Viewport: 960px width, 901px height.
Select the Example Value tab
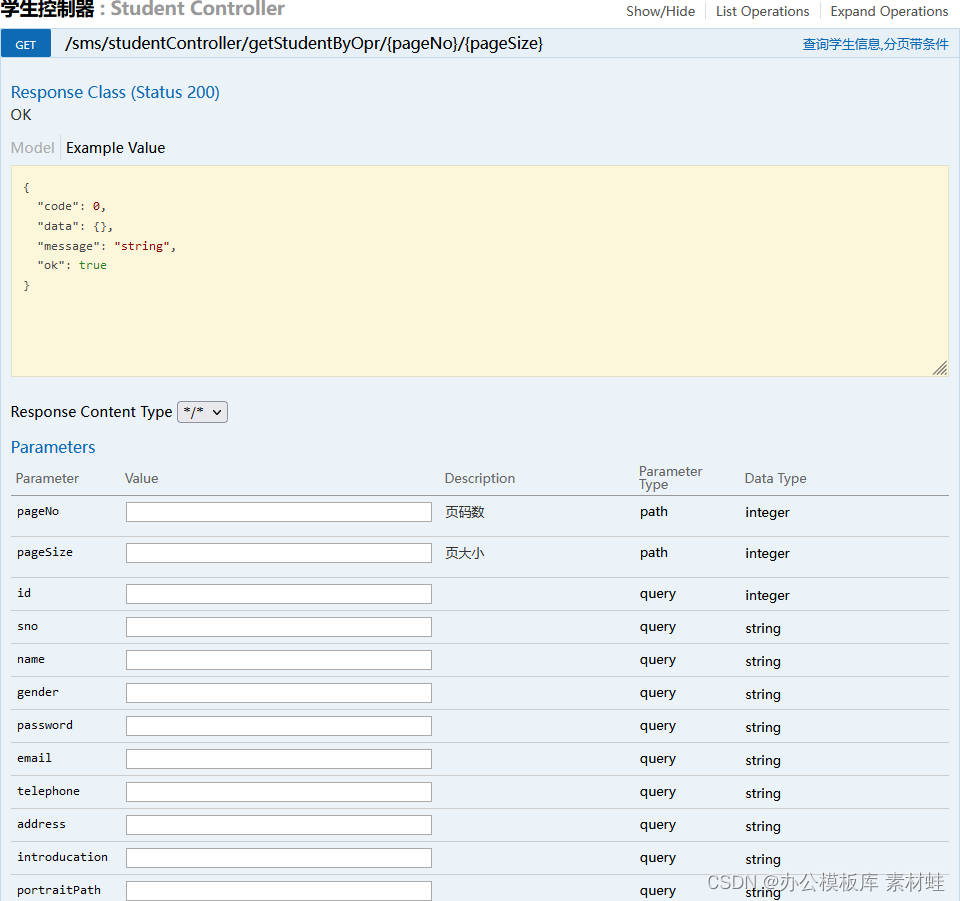pos(115,148)
